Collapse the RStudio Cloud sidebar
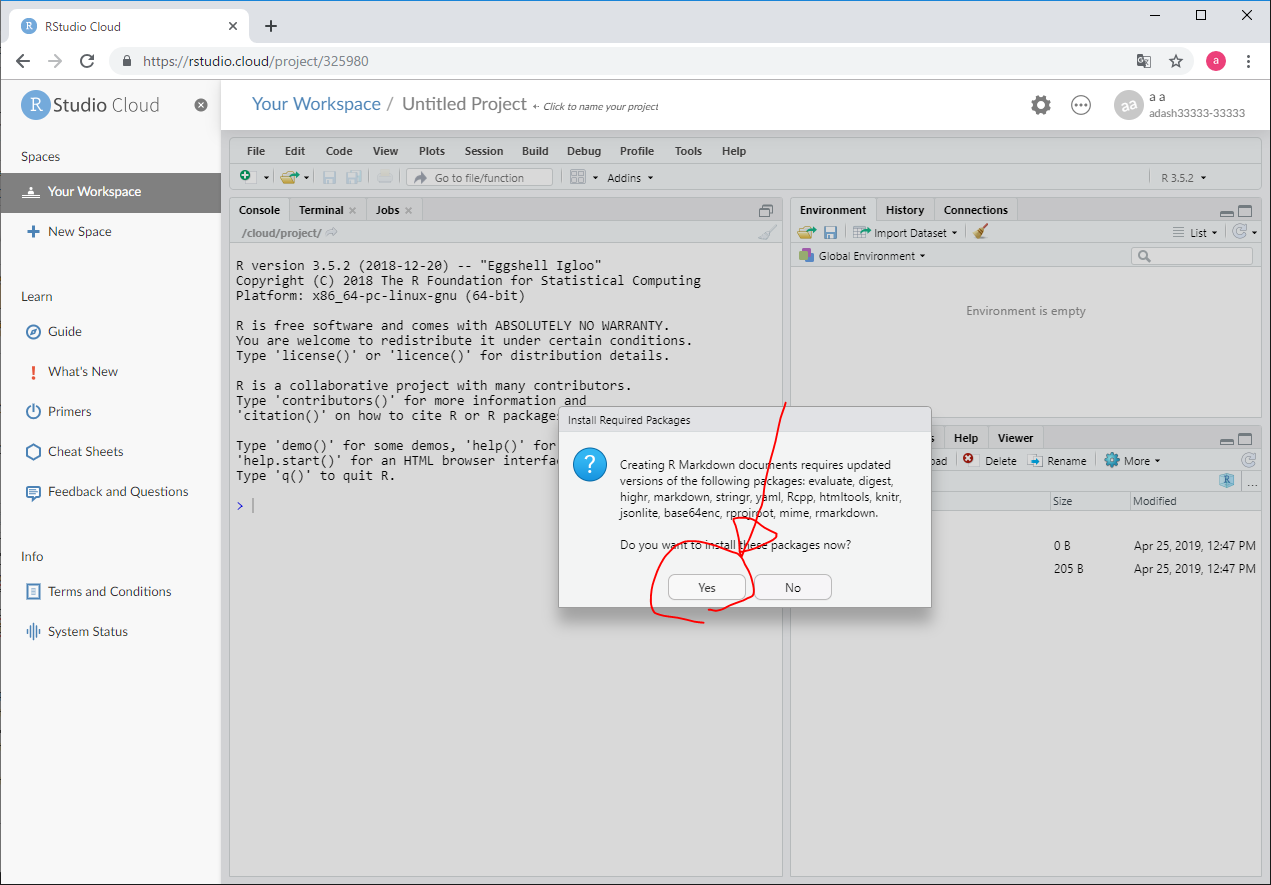1271x885 pixels. click(201, 105)
